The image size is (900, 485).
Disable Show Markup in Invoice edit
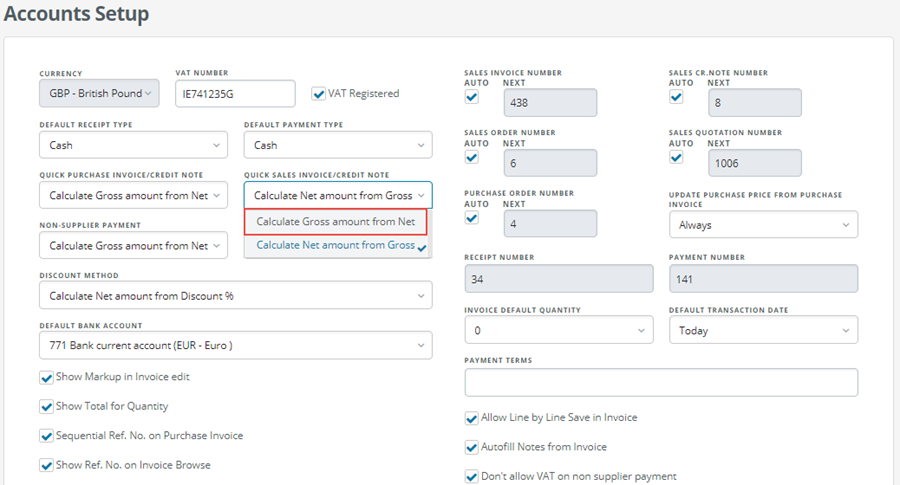tap(46, 378)
